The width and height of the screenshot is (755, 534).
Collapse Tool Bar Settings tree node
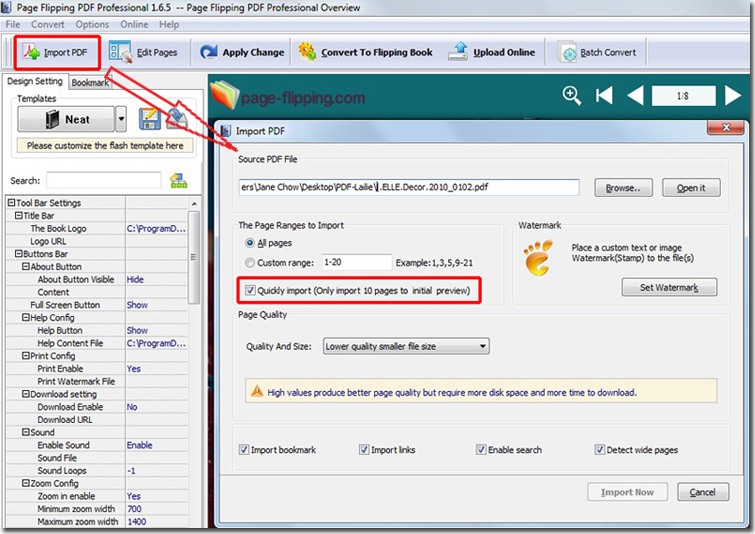[11, 203]
